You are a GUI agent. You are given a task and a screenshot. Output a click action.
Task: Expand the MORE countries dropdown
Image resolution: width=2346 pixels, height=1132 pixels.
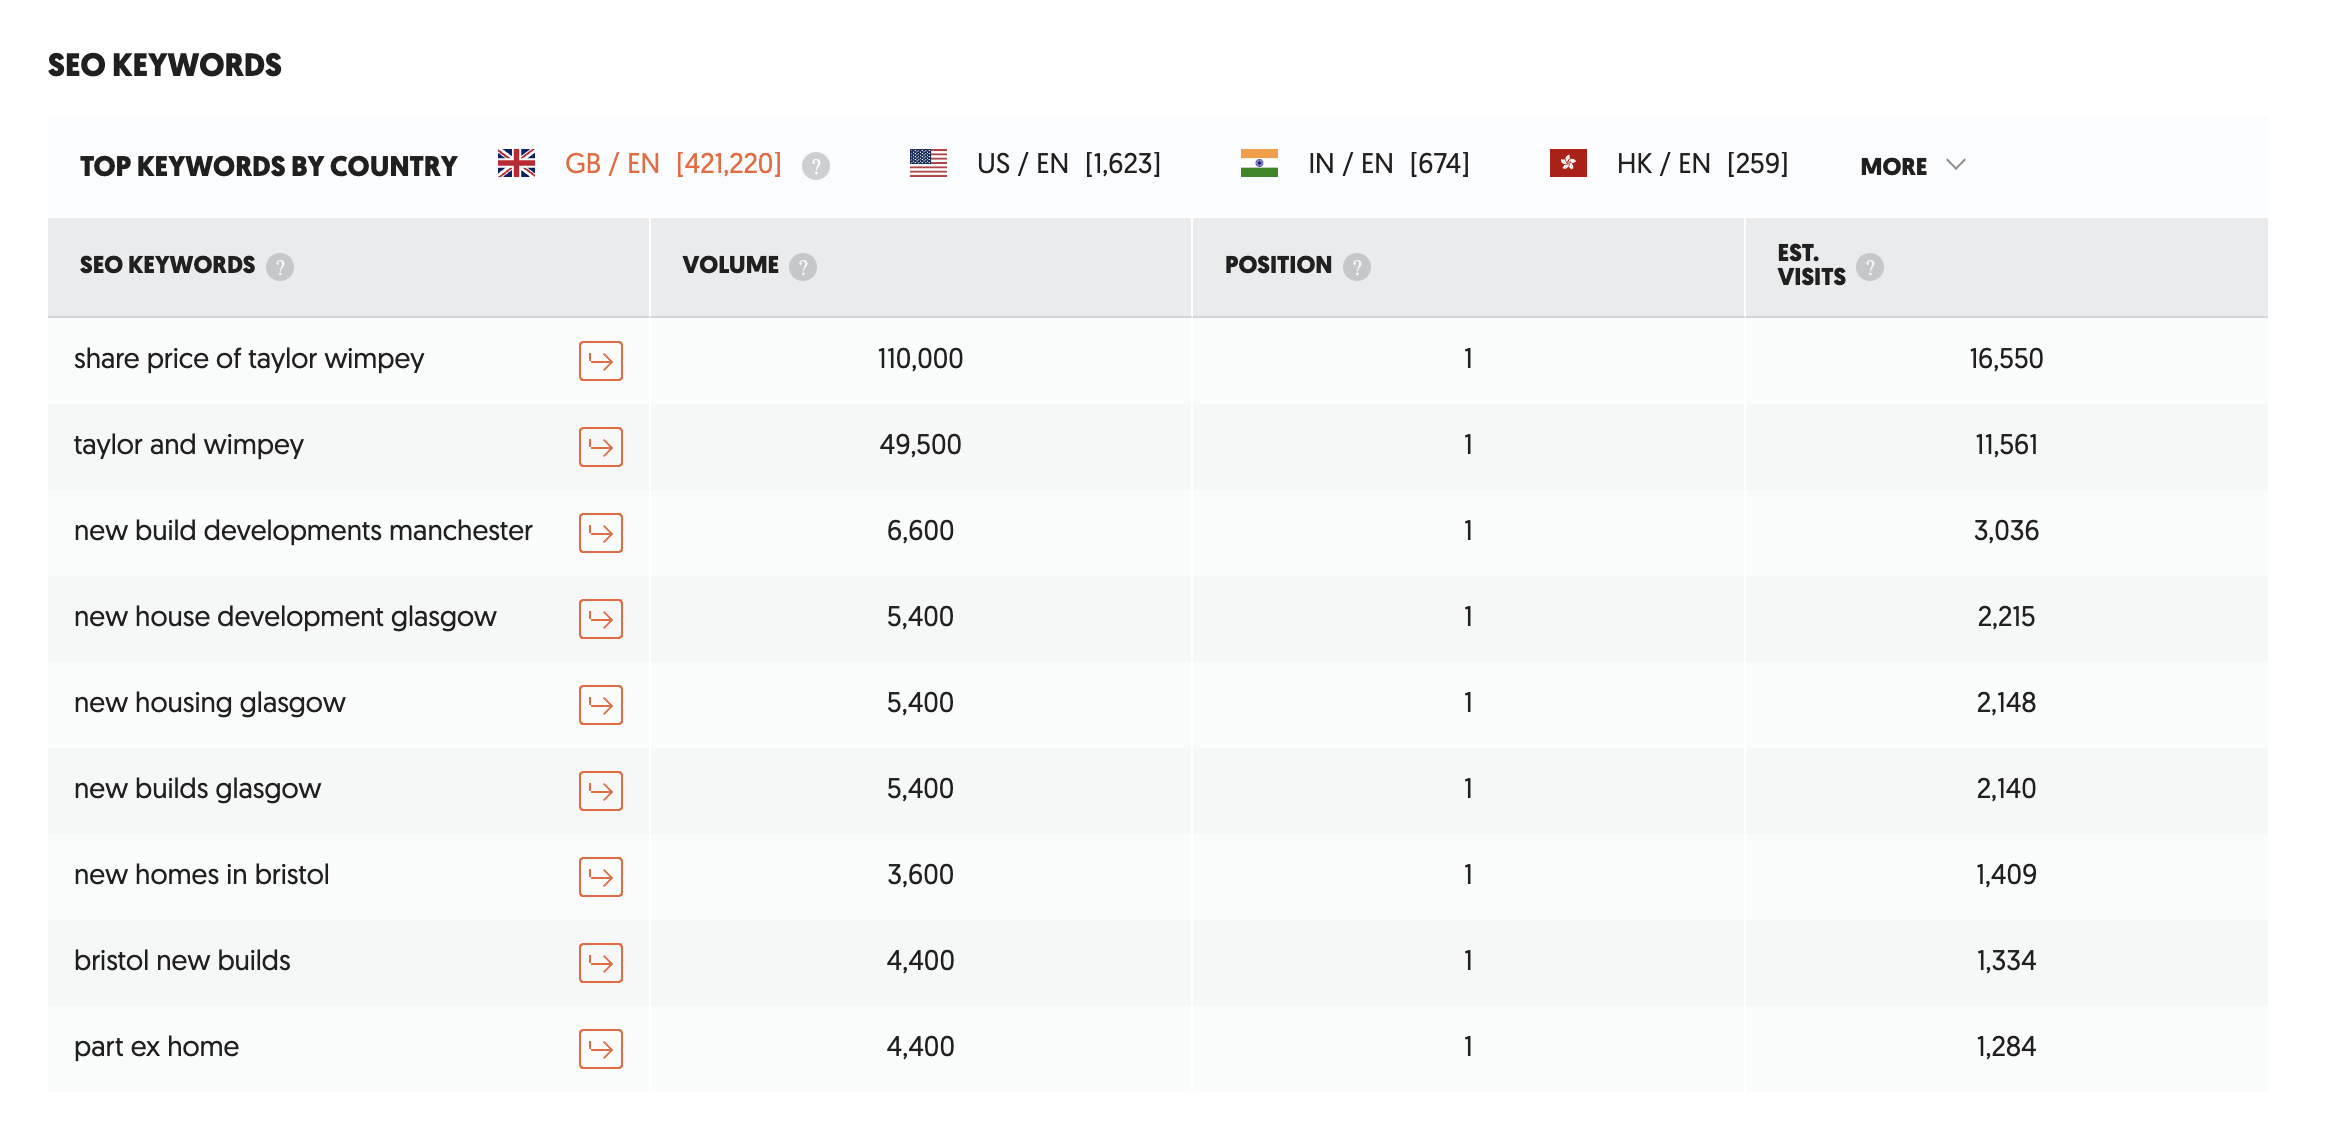coord(1912,166)
